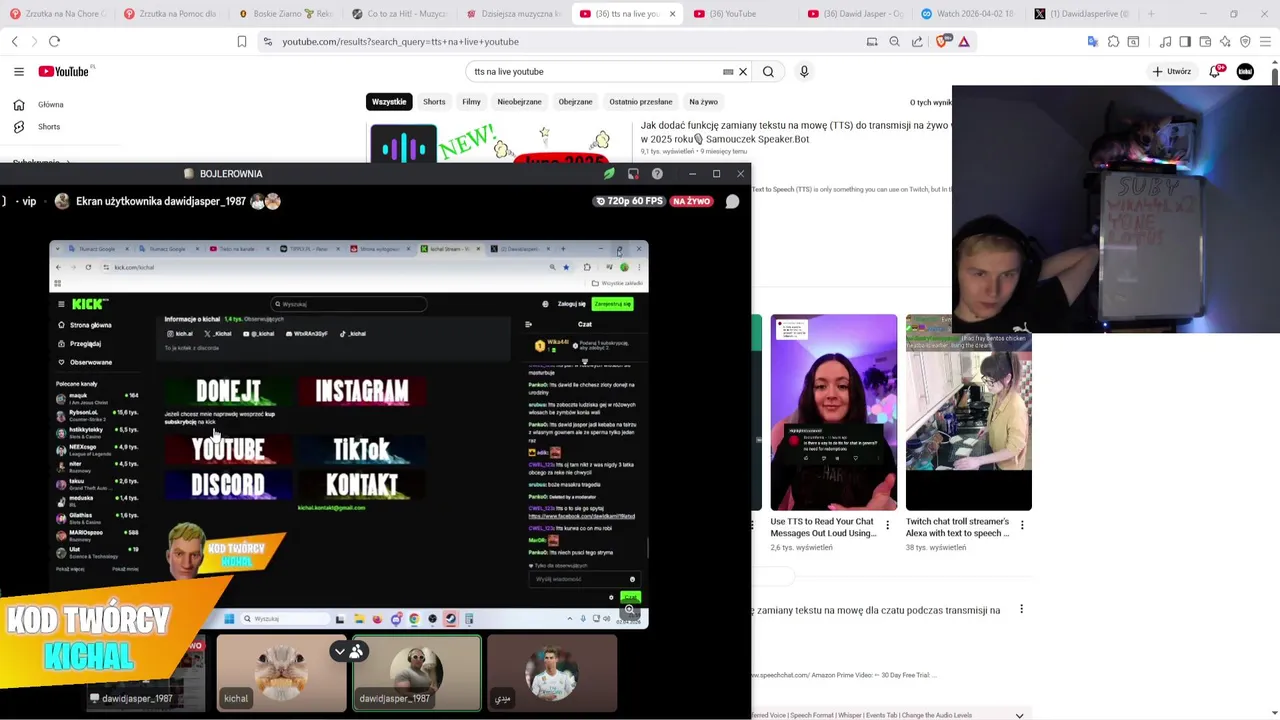Clear the YouTube search field
The width and height of the screenshot is (1280, 720).
tap(743, 72)
